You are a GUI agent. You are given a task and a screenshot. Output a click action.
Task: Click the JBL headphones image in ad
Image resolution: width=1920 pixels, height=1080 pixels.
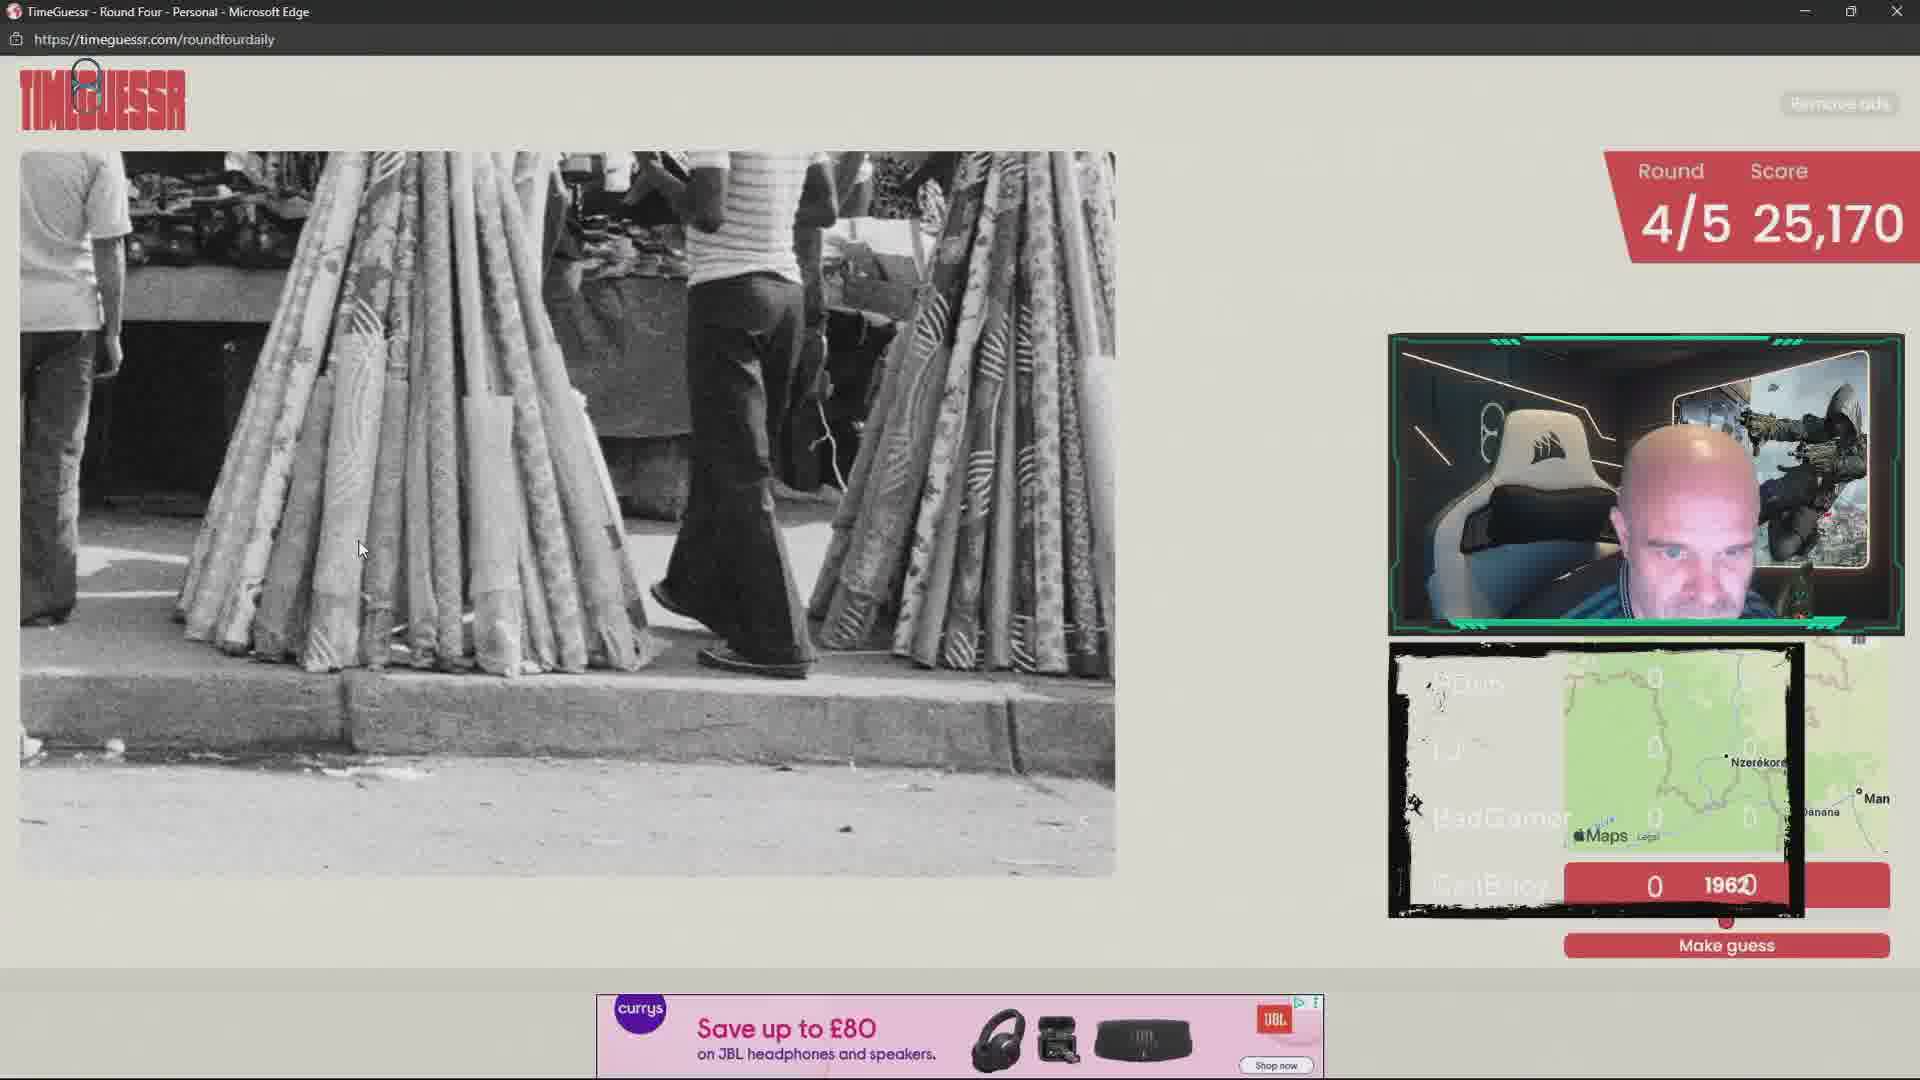(x=997, y=1041)
